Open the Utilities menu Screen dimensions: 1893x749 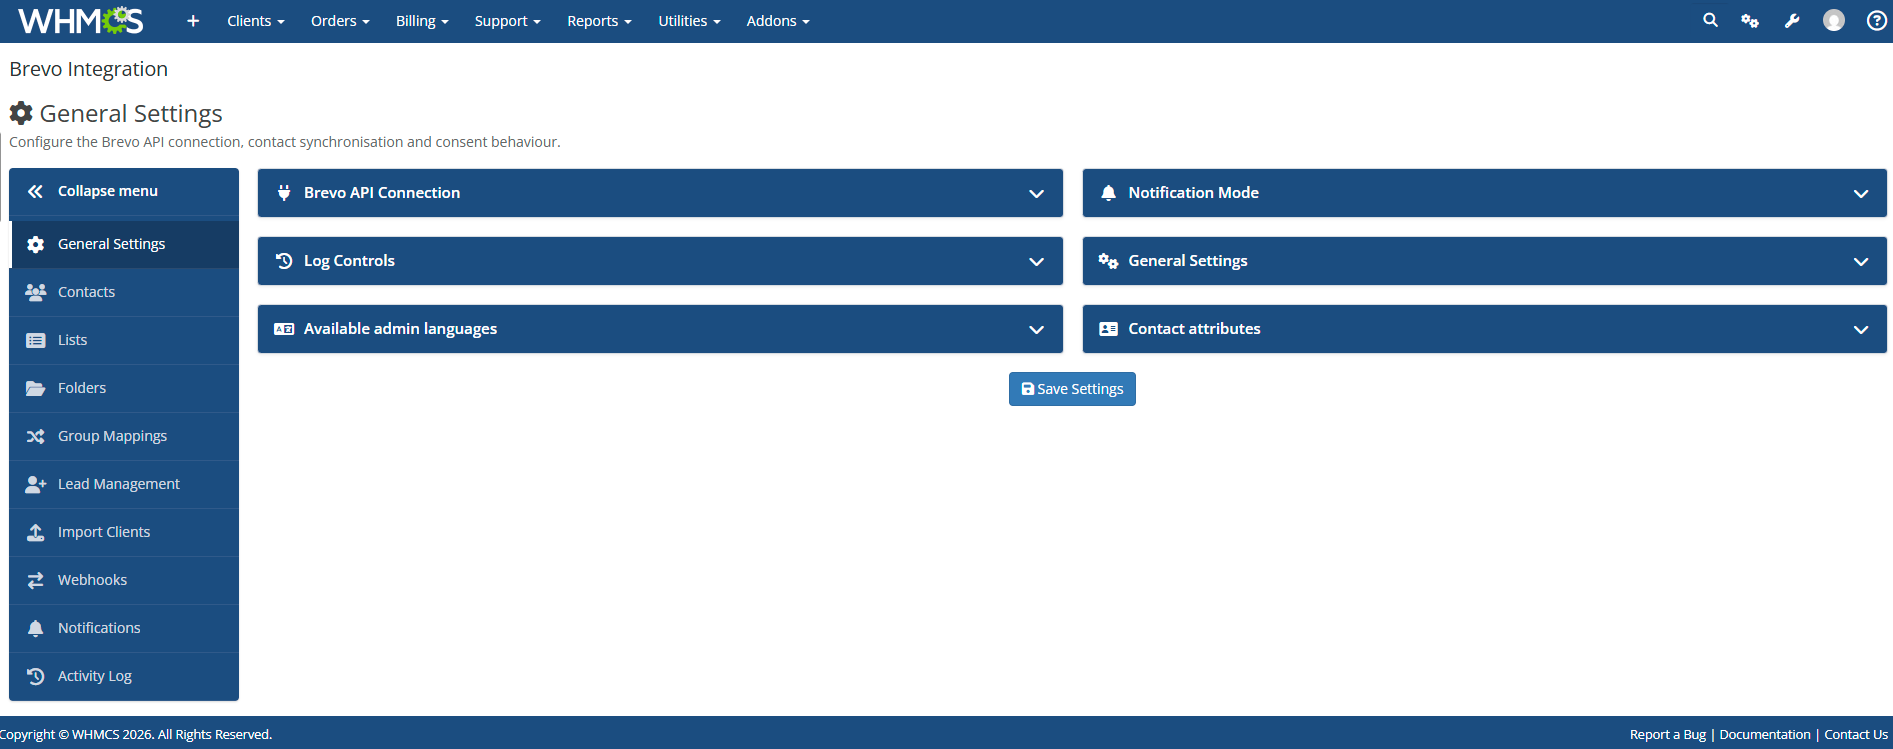tap(689, 21)
